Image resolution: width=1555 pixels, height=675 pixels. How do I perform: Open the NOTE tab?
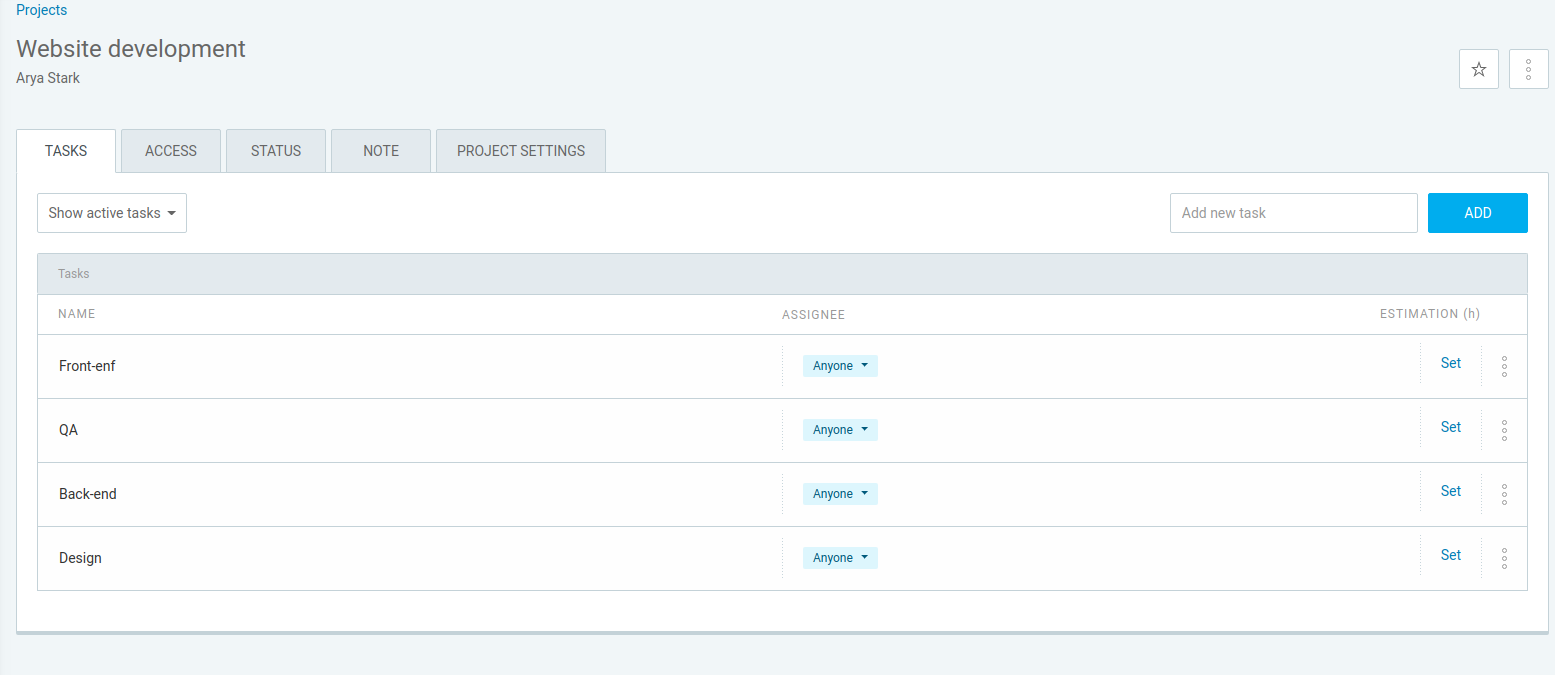coord(381,151)
